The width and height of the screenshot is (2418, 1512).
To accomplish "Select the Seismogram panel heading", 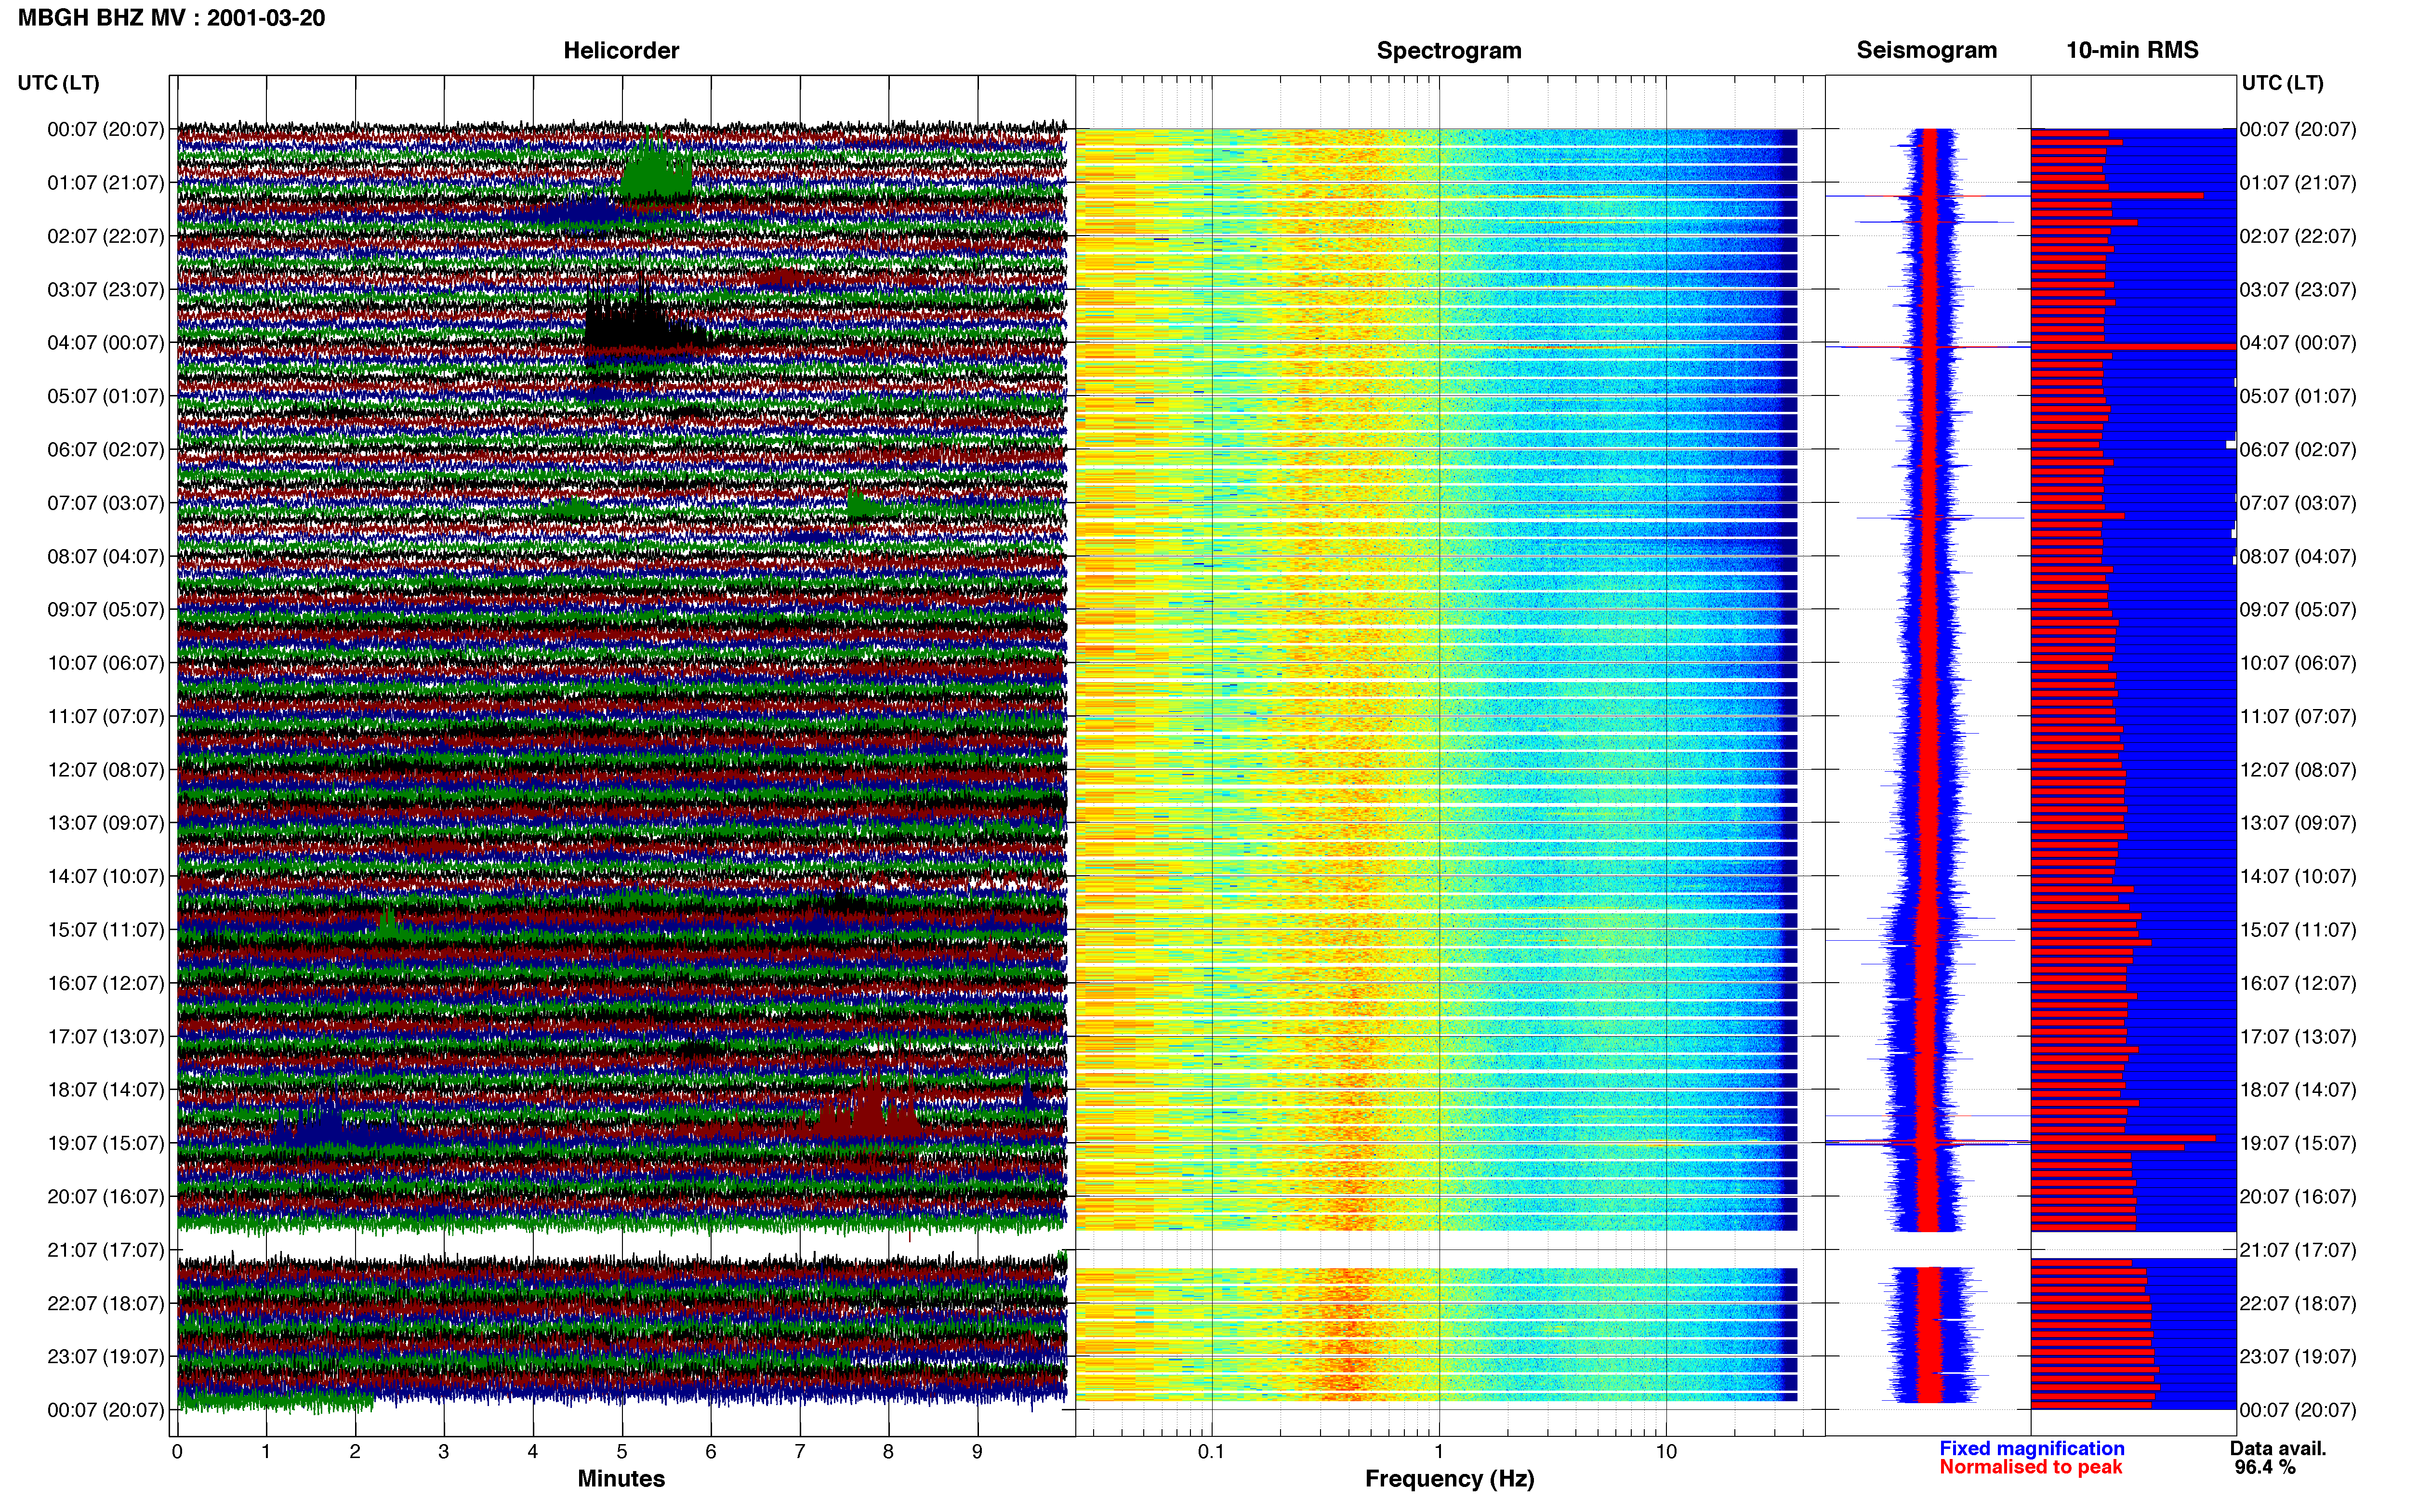I will coord(1926,50).
